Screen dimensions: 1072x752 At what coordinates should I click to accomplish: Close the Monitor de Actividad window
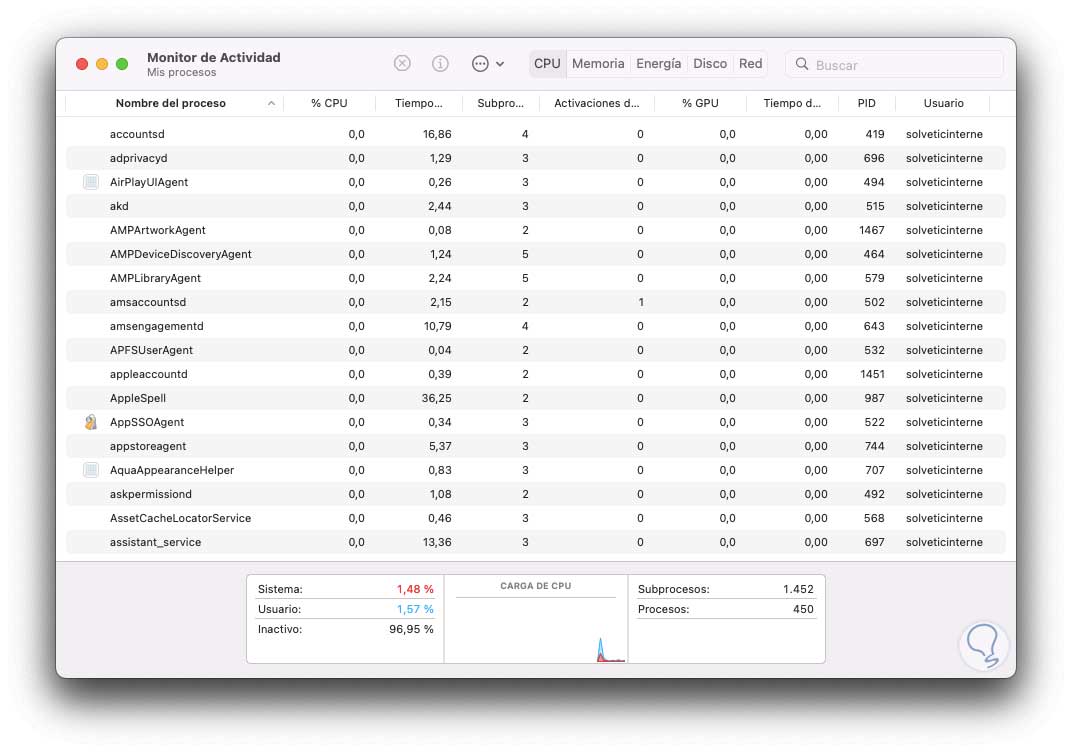82,64
